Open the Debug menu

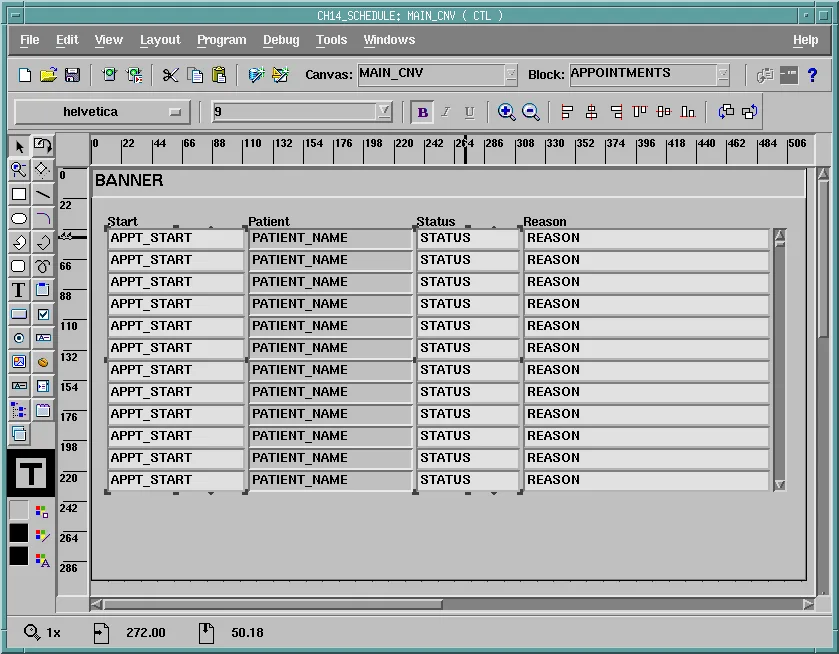(281, 40)
